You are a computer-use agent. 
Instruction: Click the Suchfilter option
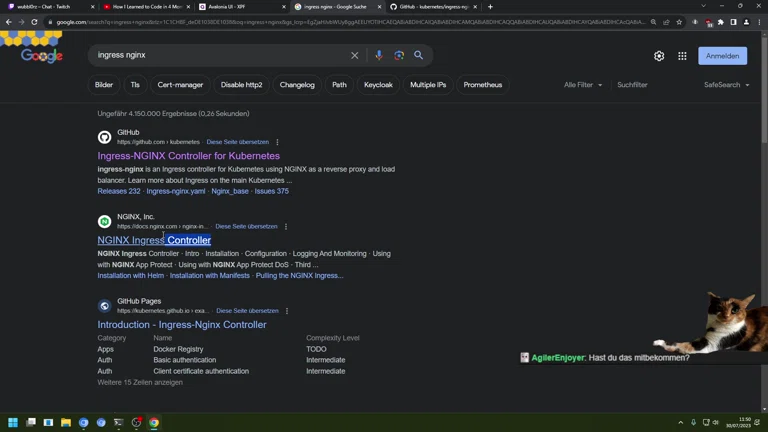(632, 85)
